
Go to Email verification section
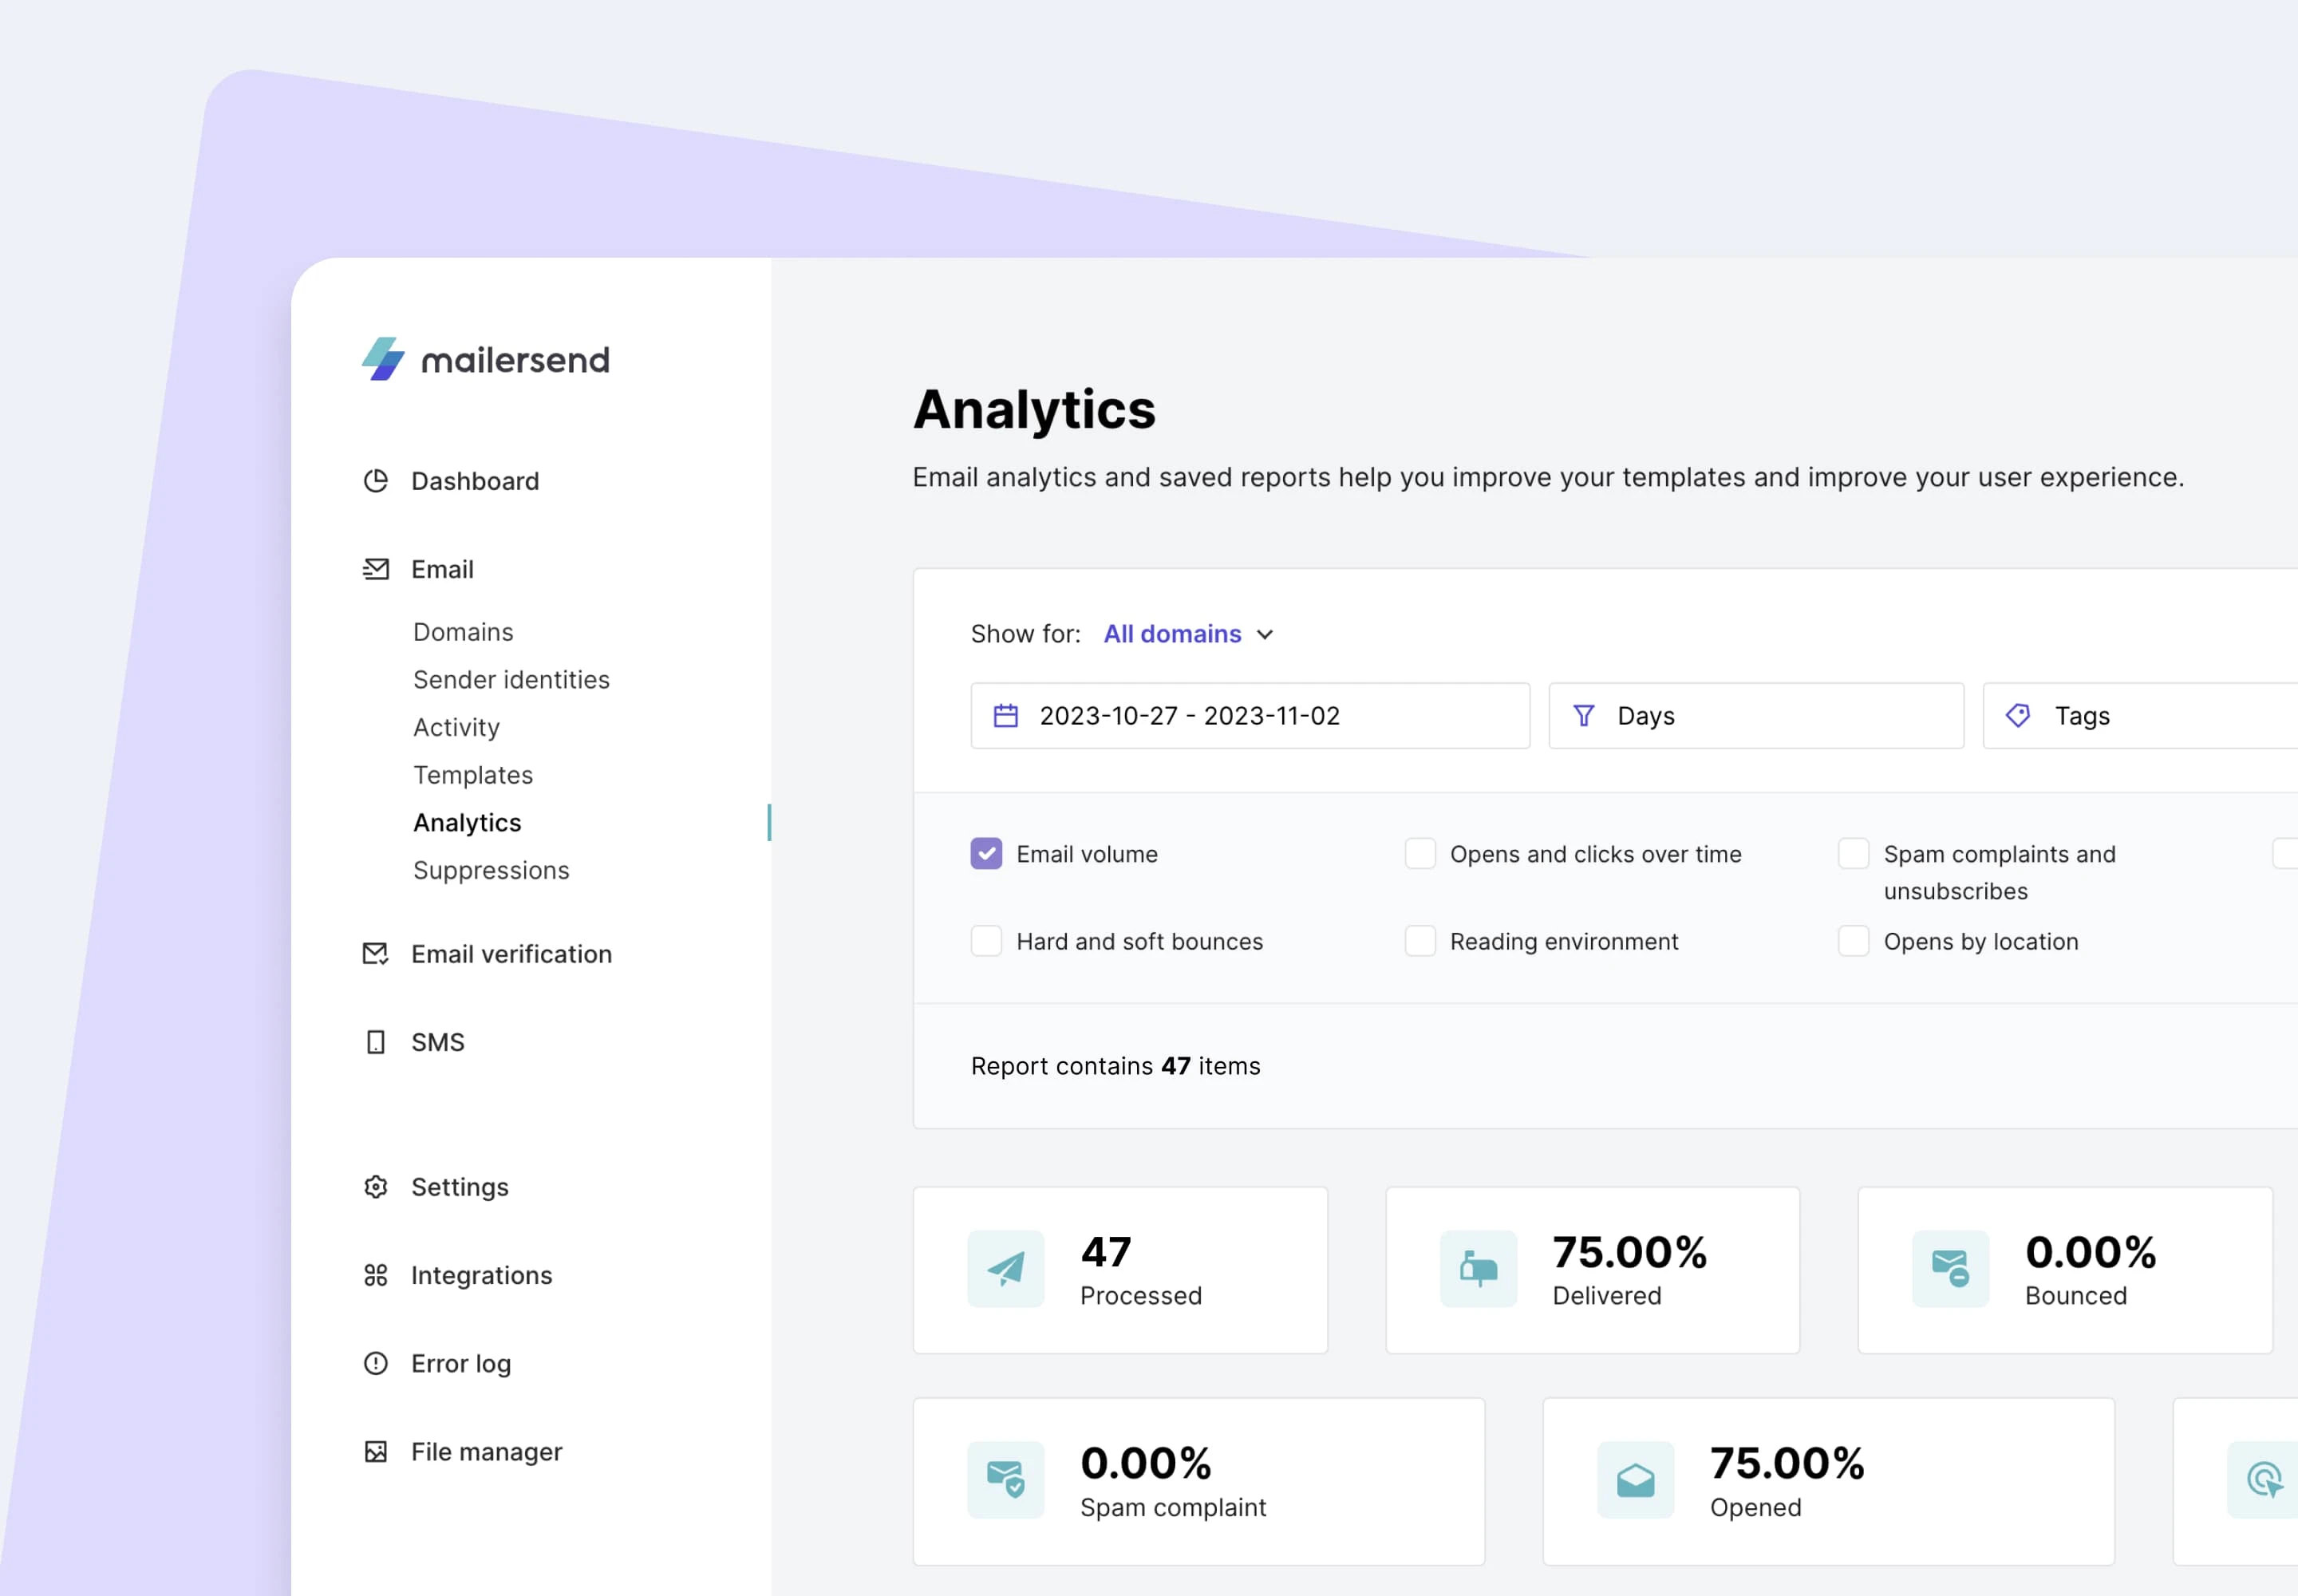click(511, 954)
